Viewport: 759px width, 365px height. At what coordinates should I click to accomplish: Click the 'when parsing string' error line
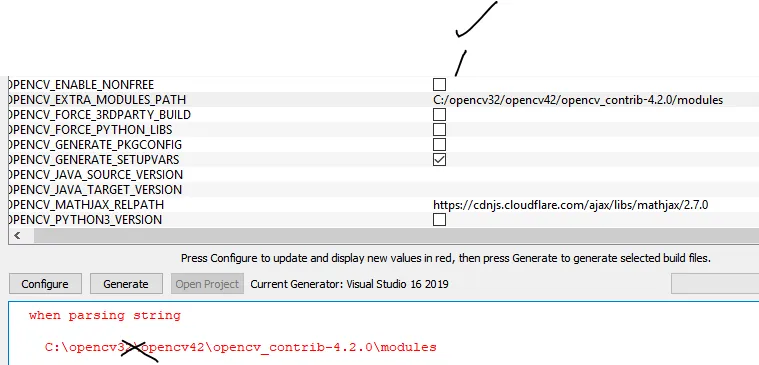pos(105,316)
